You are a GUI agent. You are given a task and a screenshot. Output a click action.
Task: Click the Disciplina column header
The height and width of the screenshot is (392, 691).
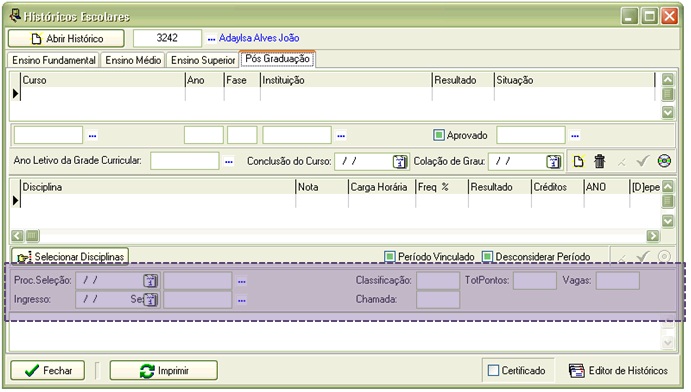tap(158, 187)
